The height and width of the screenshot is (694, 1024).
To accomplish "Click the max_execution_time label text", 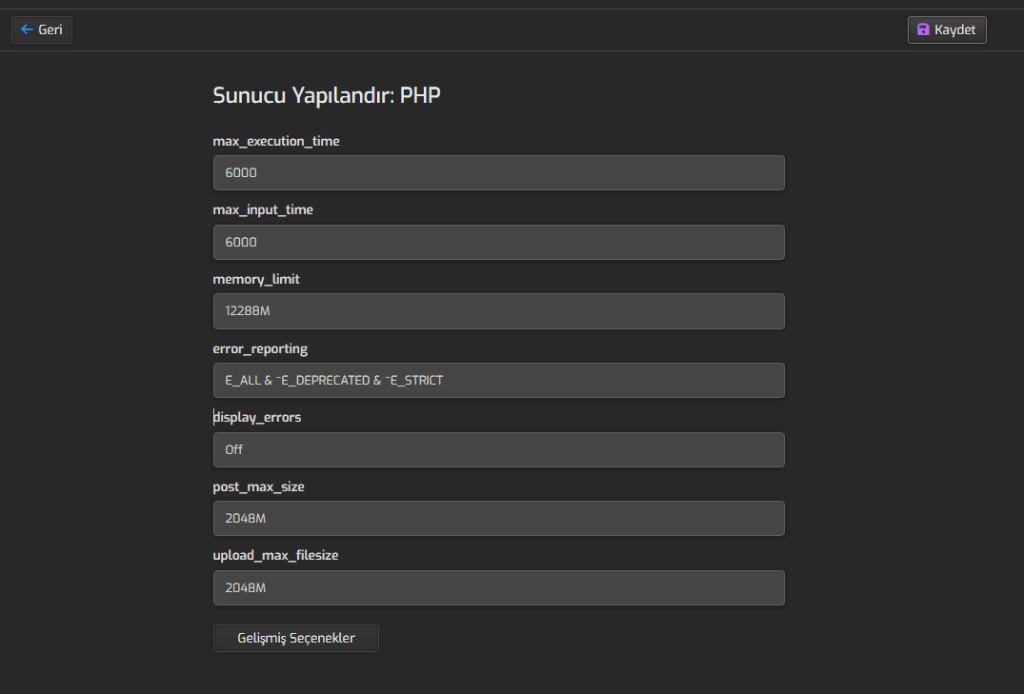I will click(276, 141).
